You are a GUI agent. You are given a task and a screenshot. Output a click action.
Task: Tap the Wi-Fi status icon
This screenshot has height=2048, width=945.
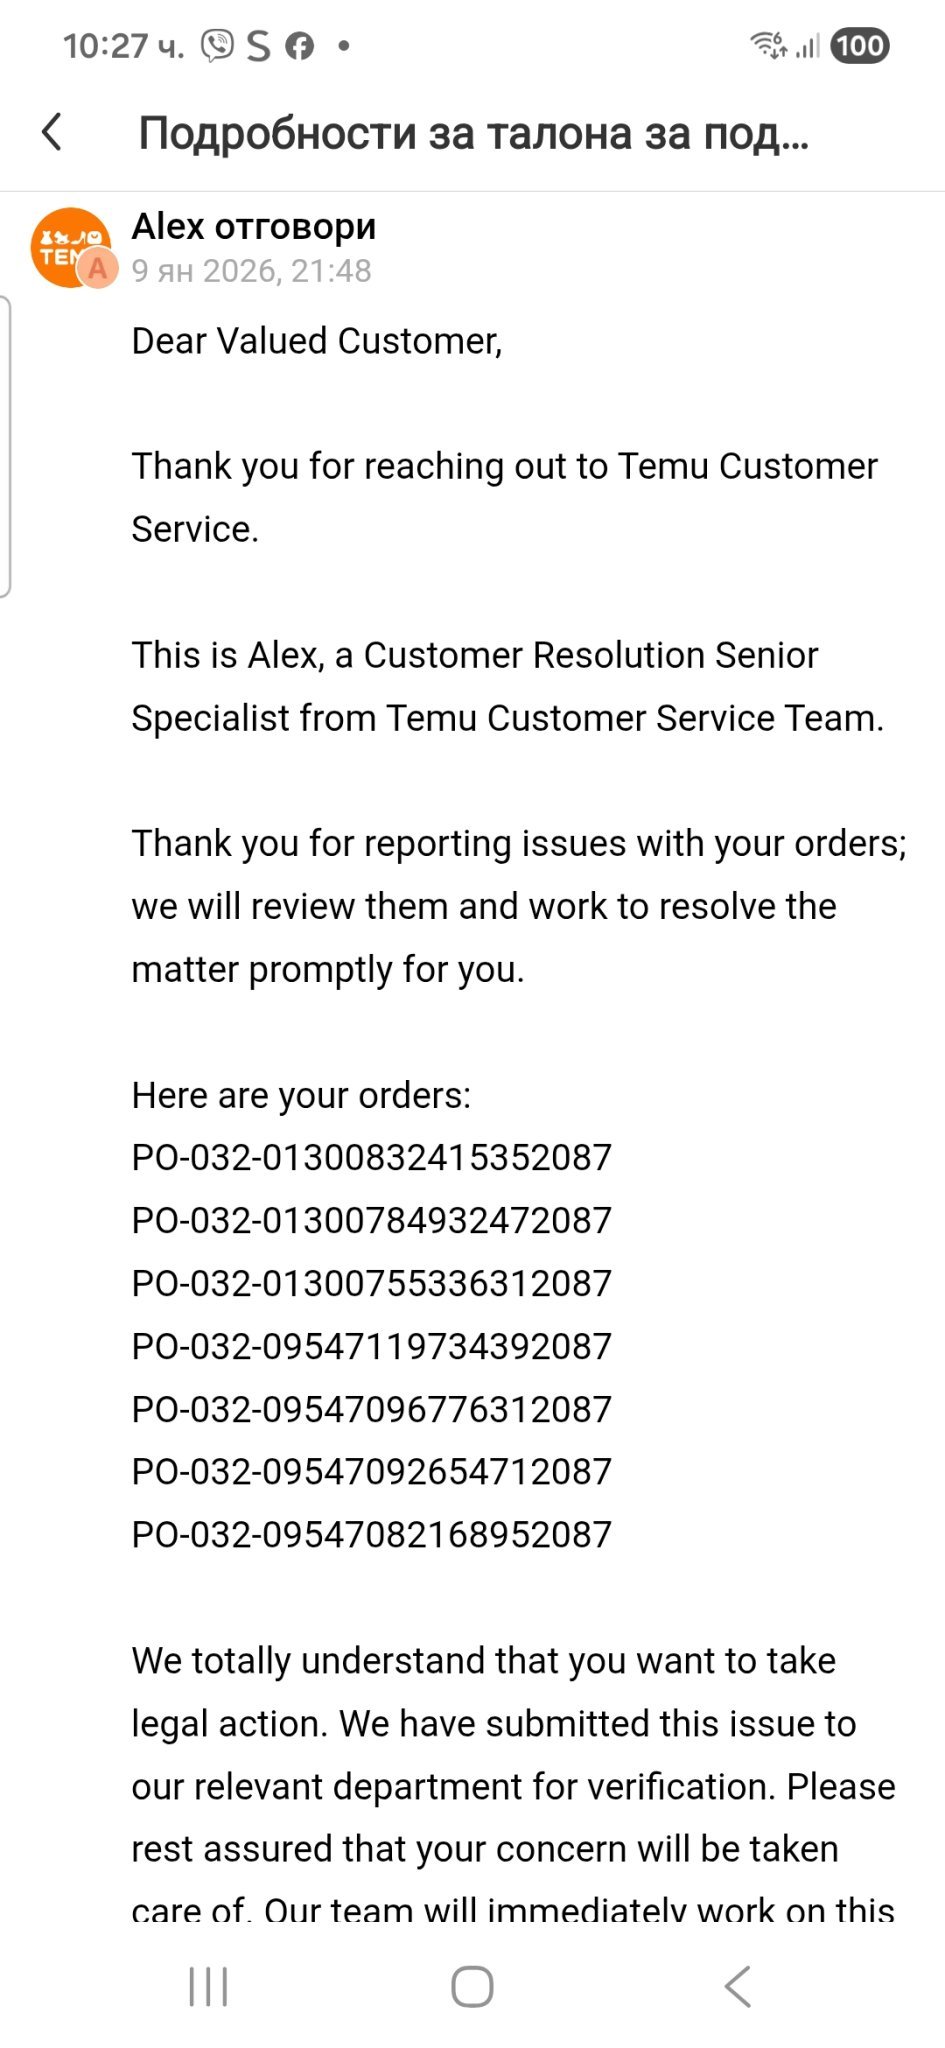pos(768,45)
